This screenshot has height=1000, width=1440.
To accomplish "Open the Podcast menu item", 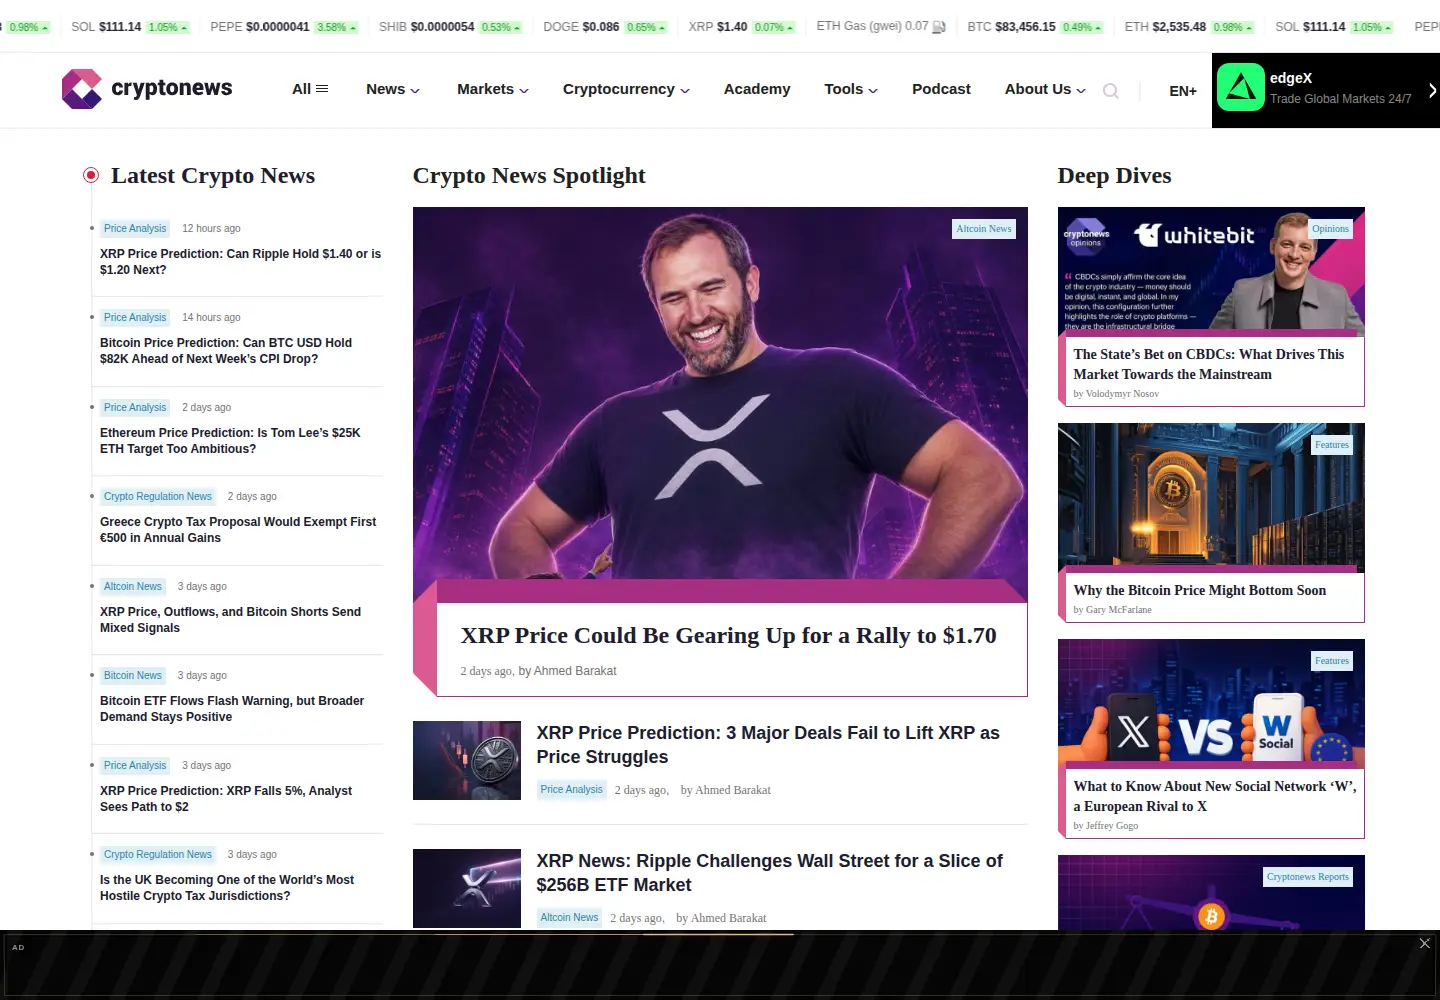I will click(x=941, y=89).
